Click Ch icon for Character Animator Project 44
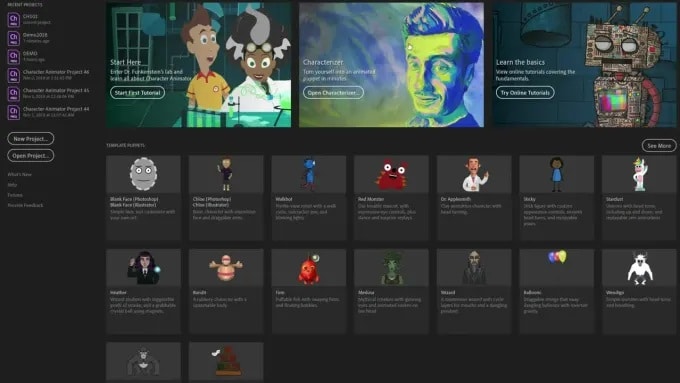 click(13, 112)
